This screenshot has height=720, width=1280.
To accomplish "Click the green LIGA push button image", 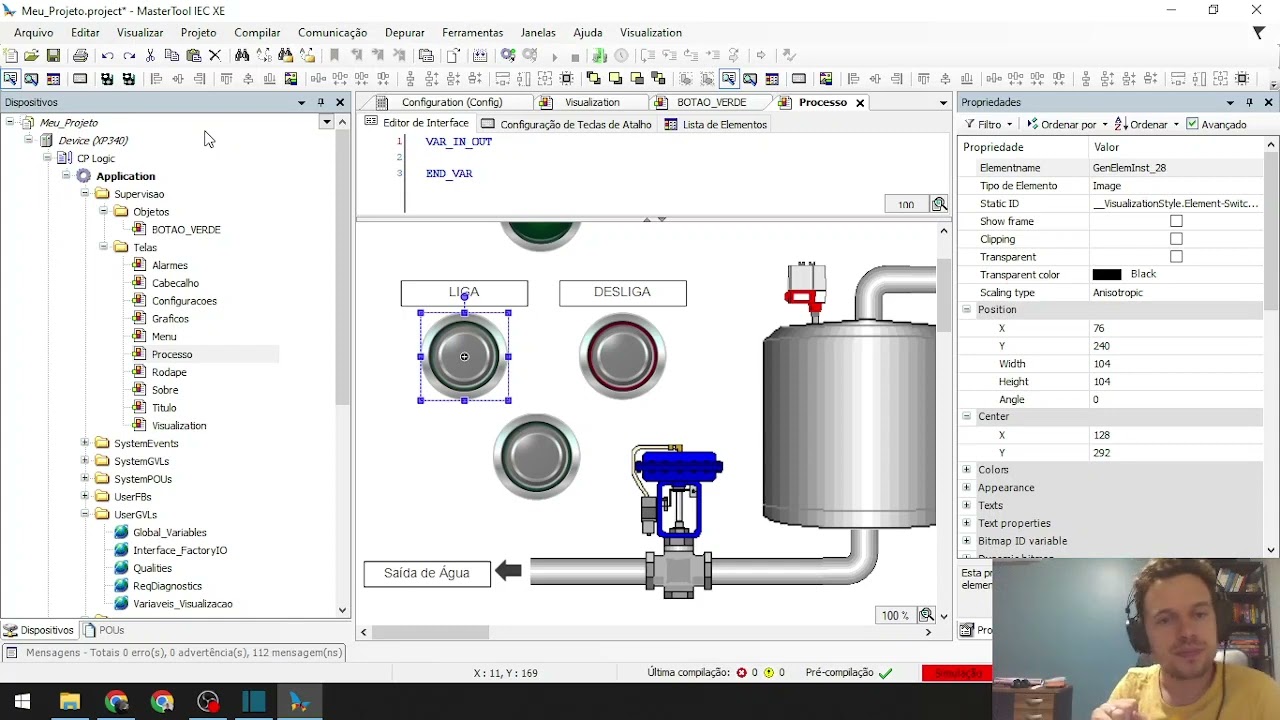I will [x=464, y=356].
